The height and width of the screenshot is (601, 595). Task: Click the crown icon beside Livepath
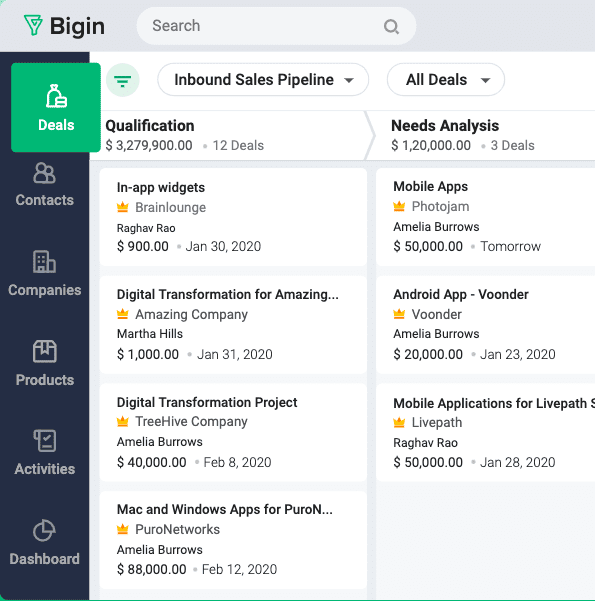[399, 422]
